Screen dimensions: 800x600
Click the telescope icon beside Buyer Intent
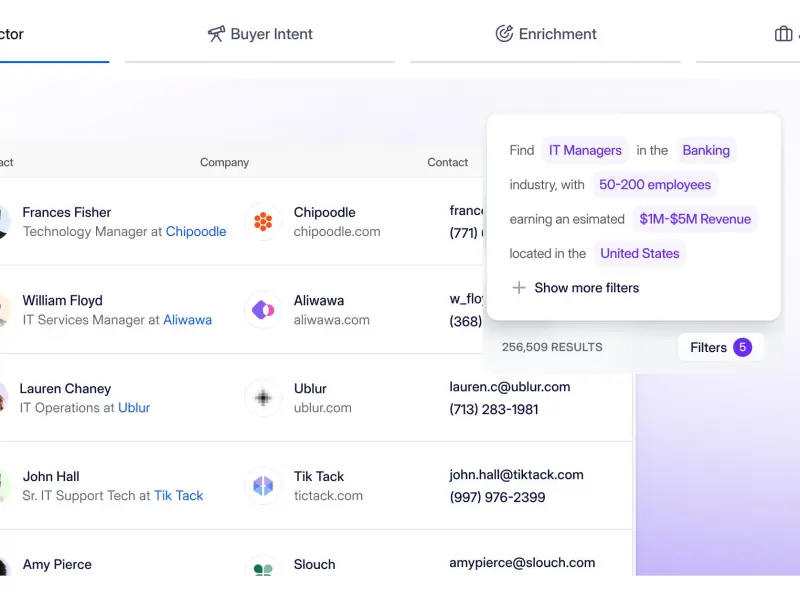[x=216, y=34]
